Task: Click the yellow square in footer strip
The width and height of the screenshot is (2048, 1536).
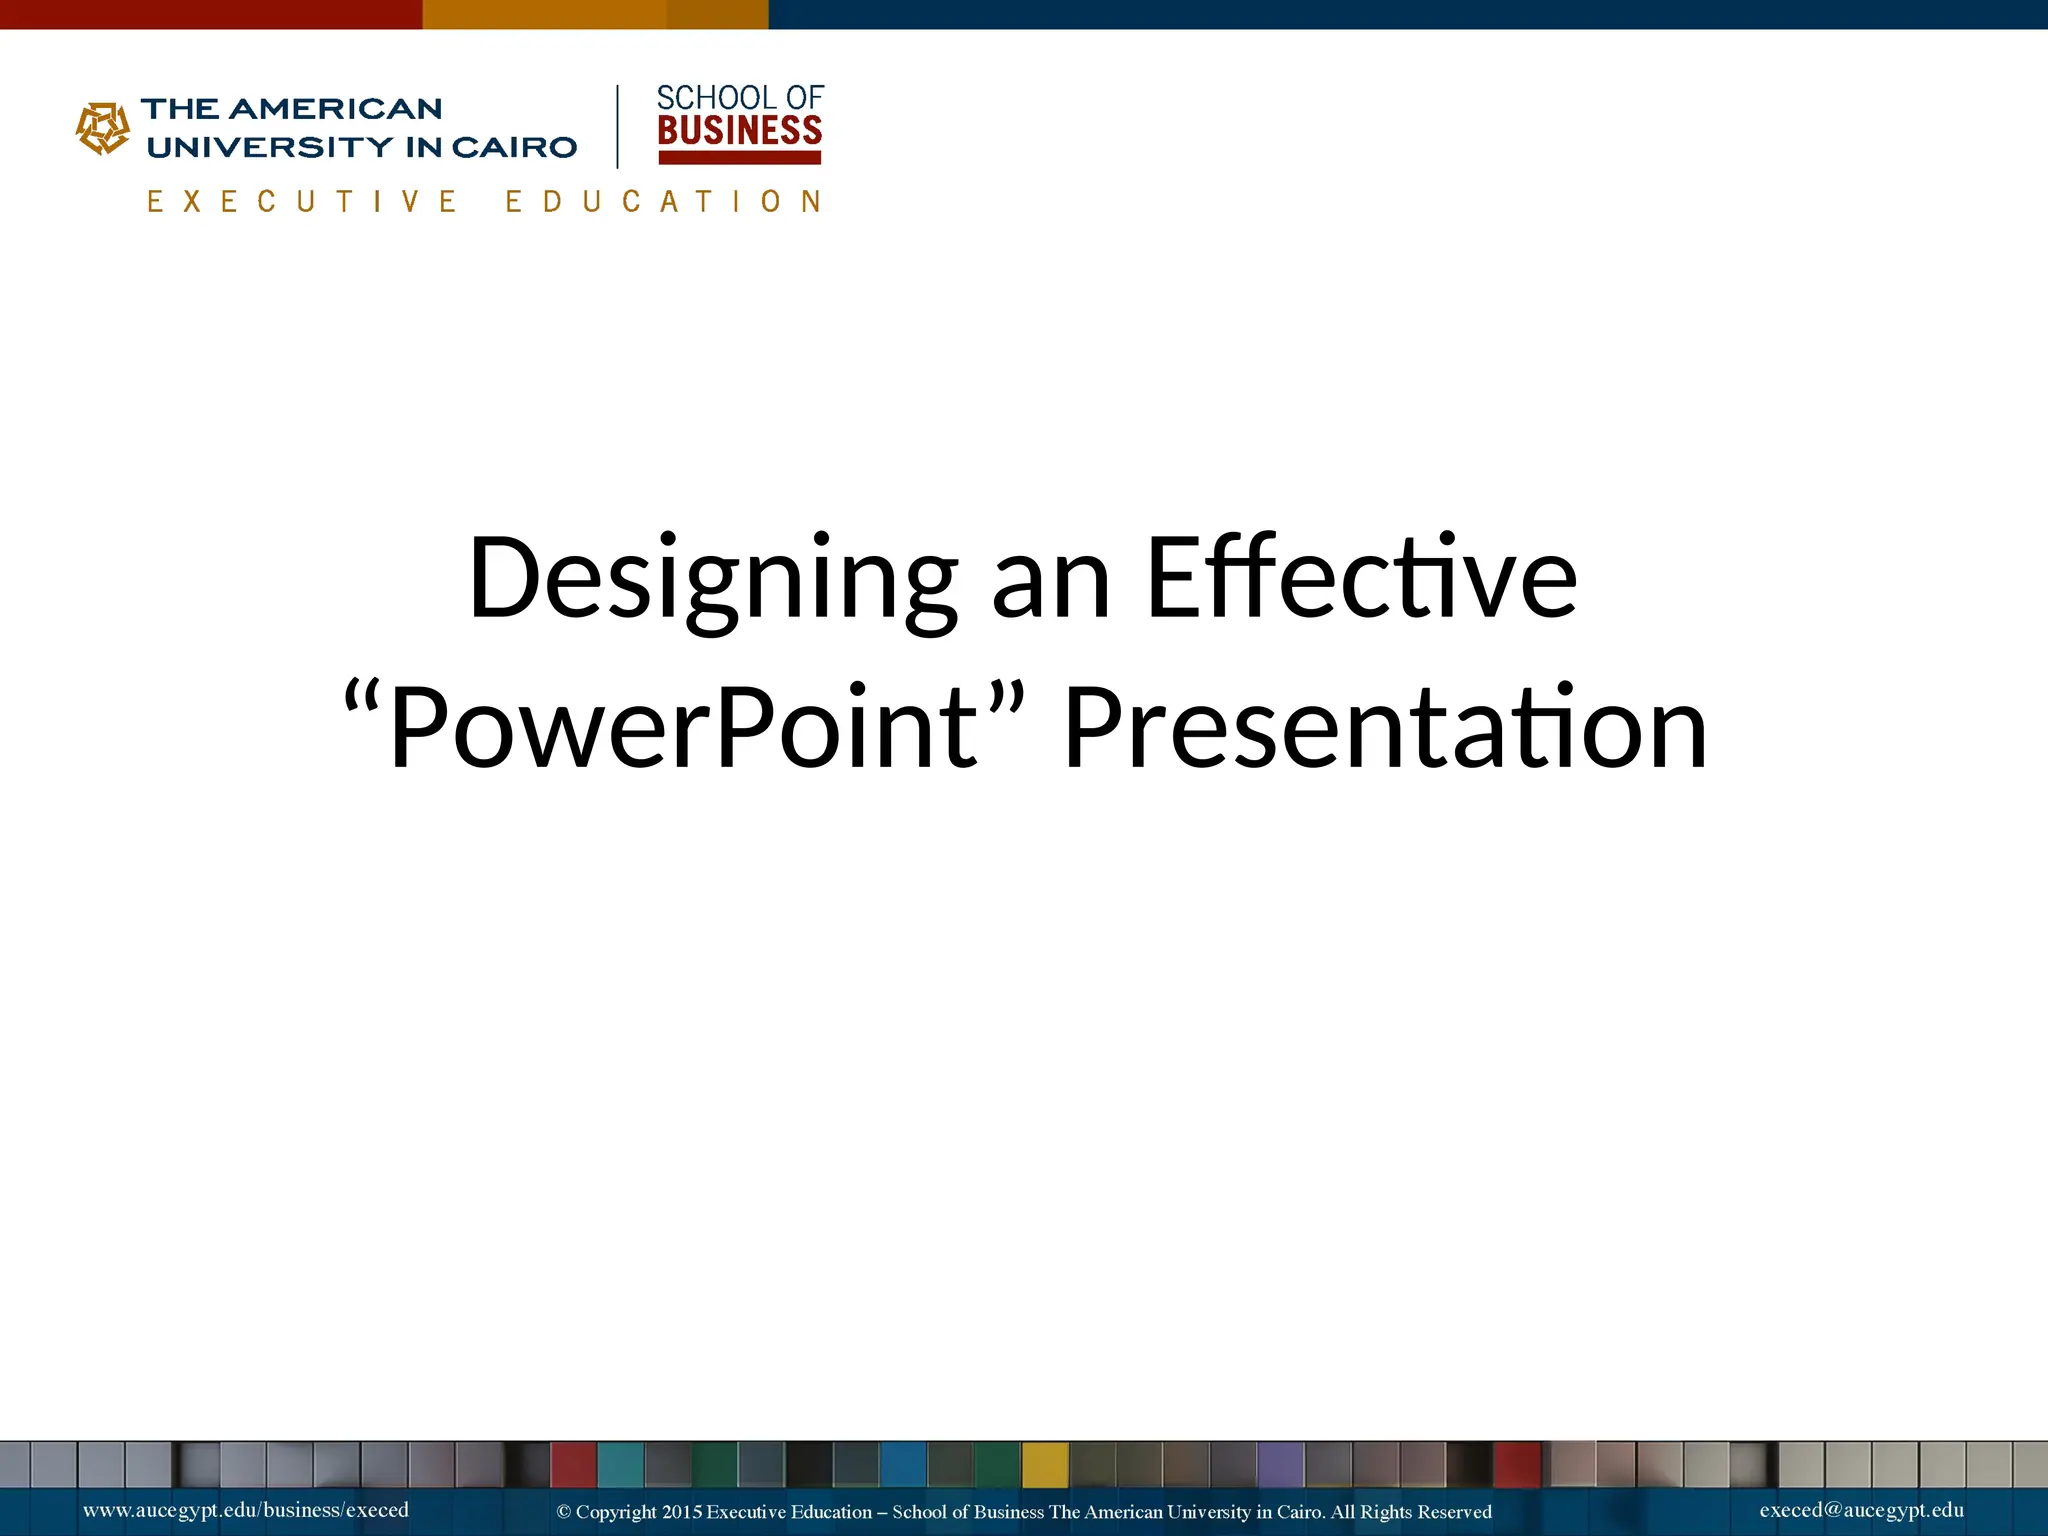Action: pyautogui.click(x=1044, y=1465)
